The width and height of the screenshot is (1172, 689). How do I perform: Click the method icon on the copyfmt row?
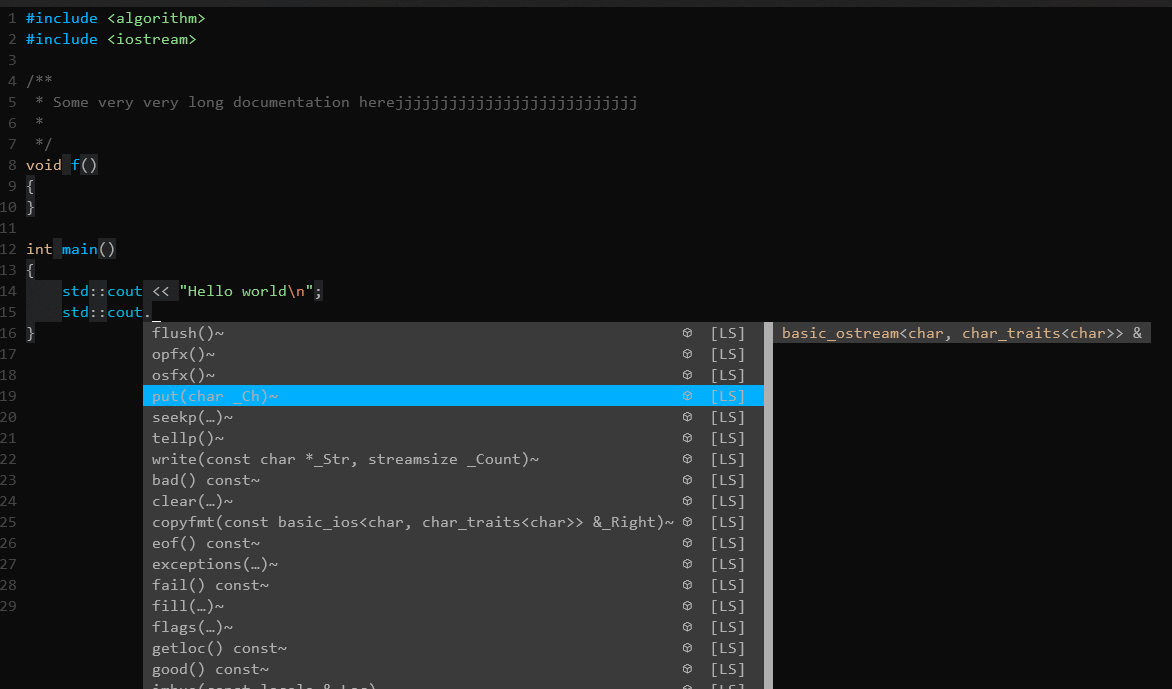(687, 522)
